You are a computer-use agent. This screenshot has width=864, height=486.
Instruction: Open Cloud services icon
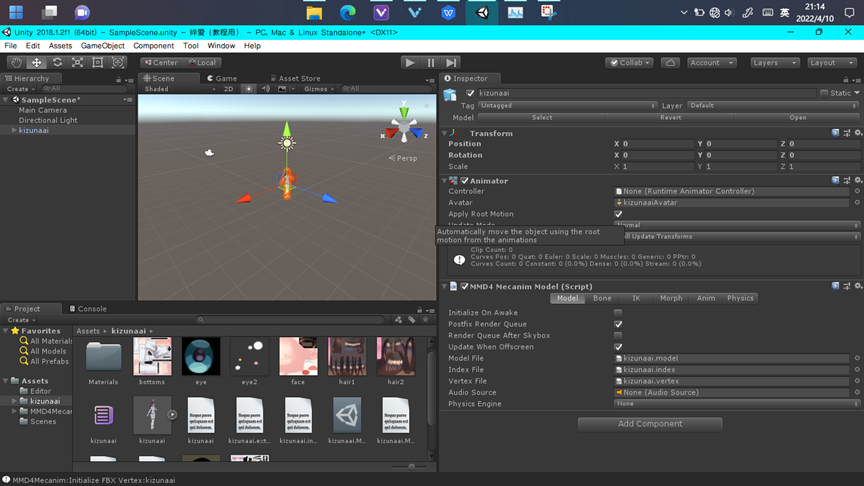pos(670,62)
